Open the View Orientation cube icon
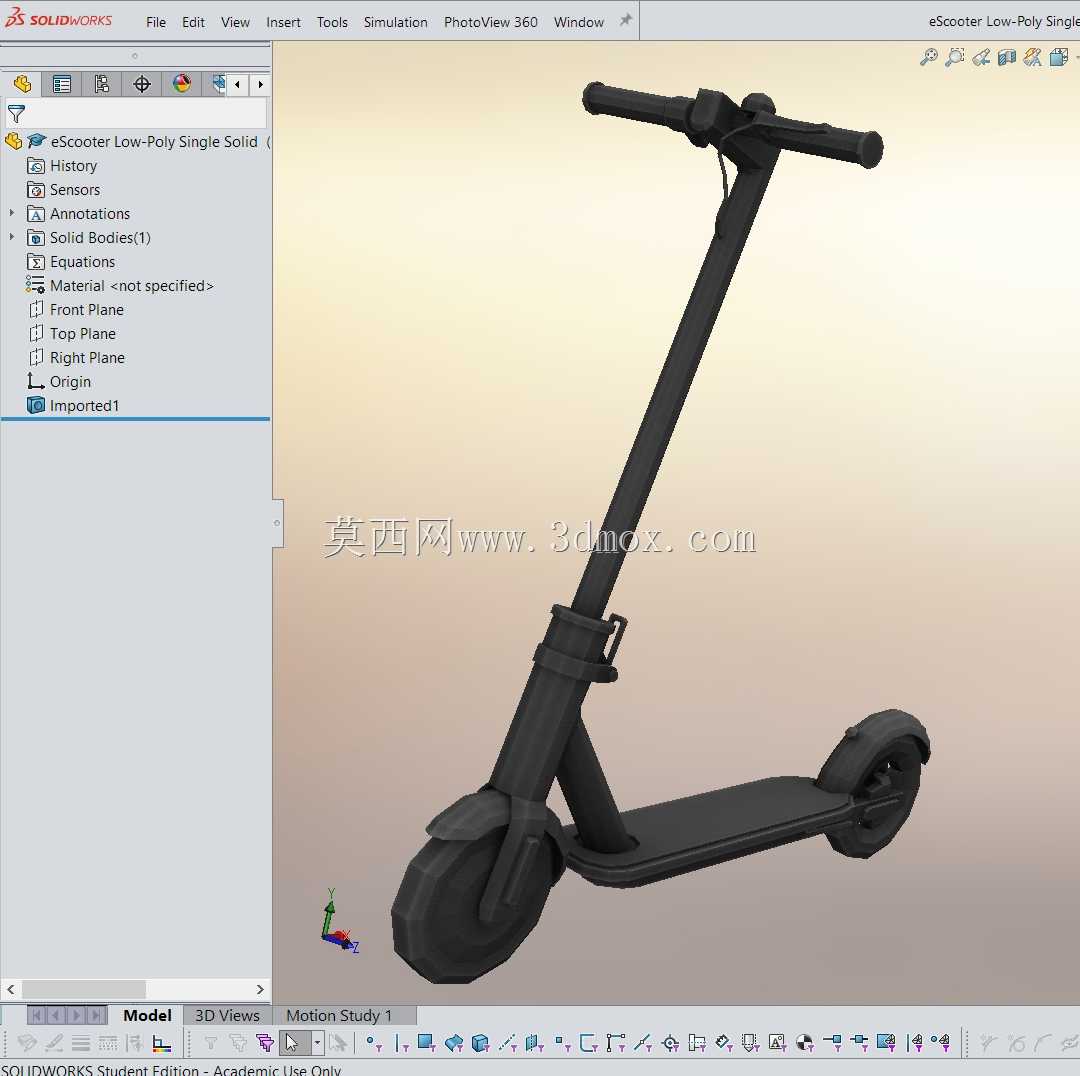The height and width of the screenshot is (1076, 1080). point(1059,57)
